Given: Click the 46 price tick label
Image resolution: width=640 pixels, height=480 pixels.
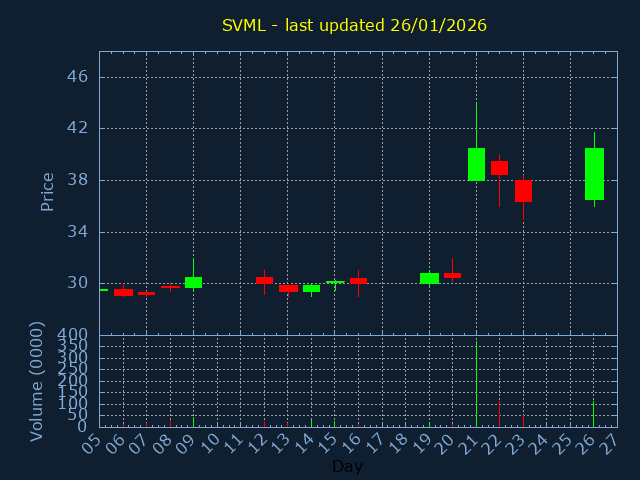Looking at the screenshot, I should (x=79, y=77).
